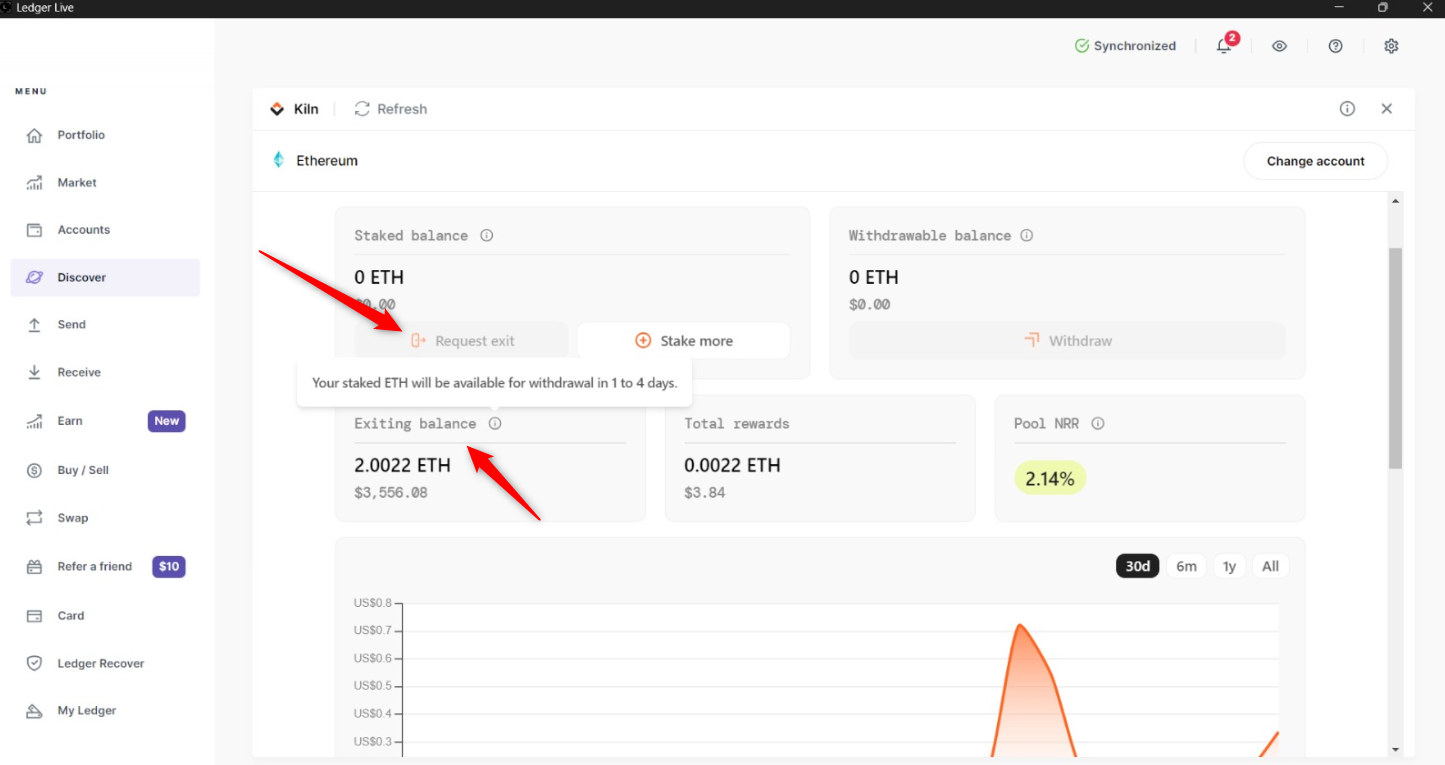Screen dimensions: 1445x765
Task: Switch chart range to 6m
Action: click(x=1186, y=566)
